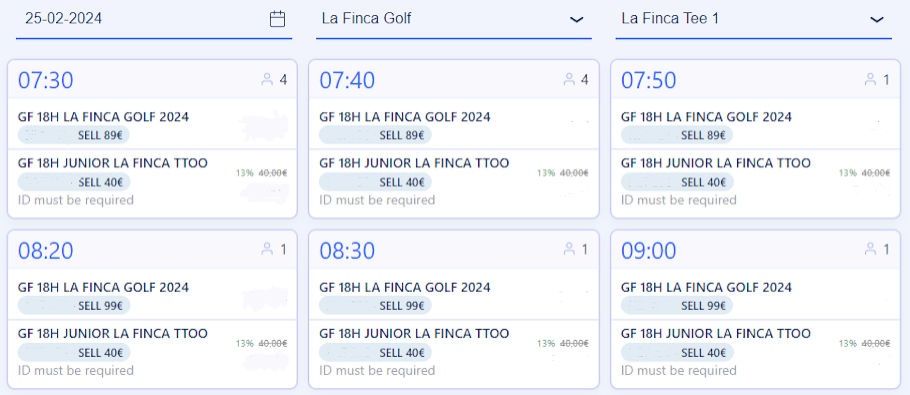The height and width of the screenshot is (395, 910).
Task: Click the players icon on the 08:30 card
Action: tap(569, 250)
